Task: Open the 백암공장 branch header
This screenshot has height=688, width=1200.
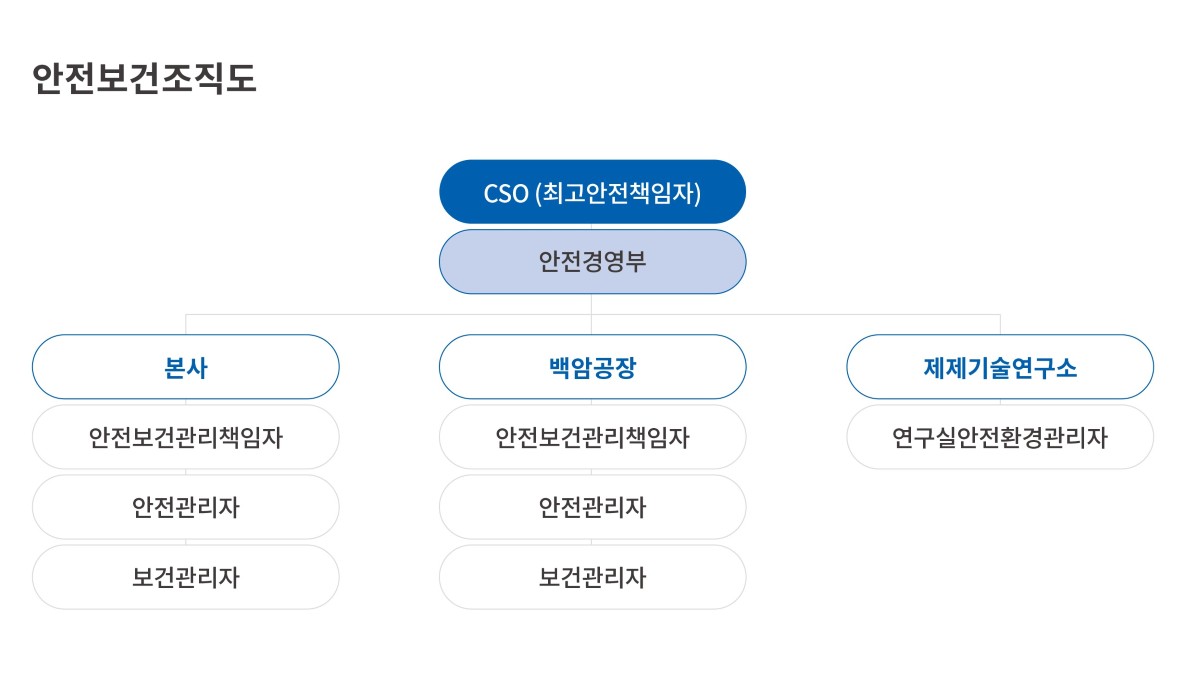Action: click(593, 367)
